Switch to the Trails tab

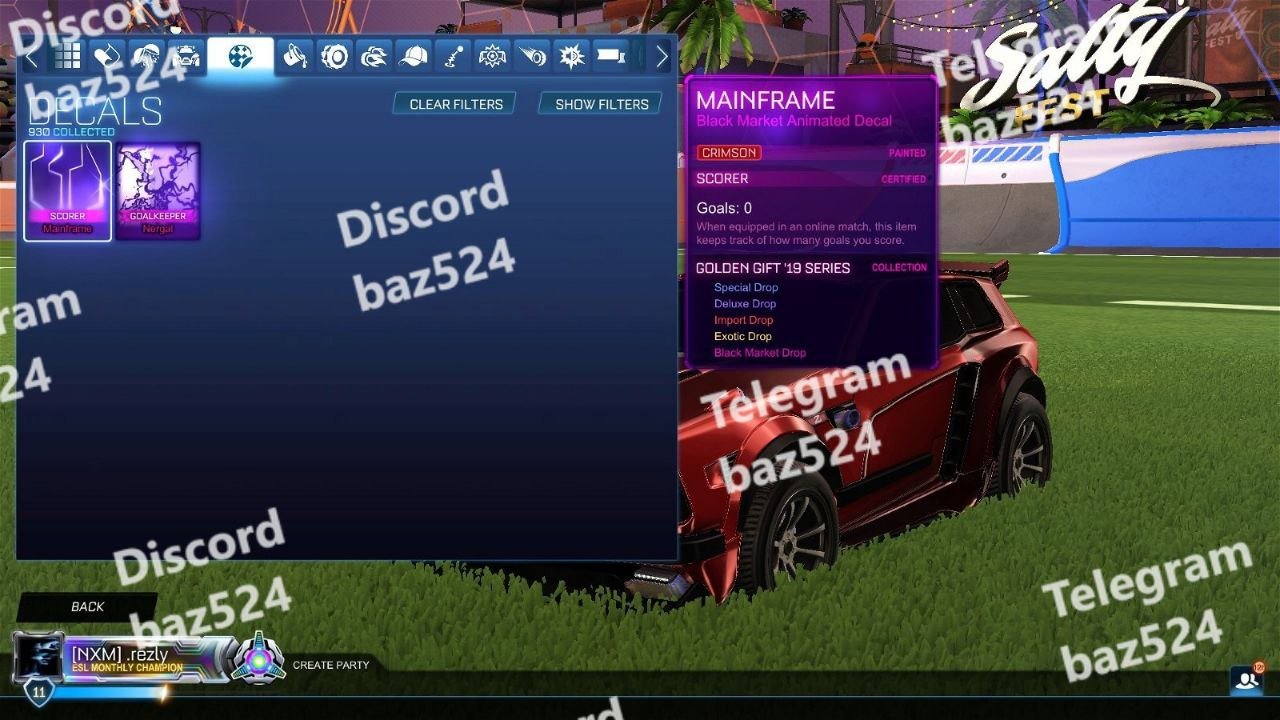coord(532,57)
